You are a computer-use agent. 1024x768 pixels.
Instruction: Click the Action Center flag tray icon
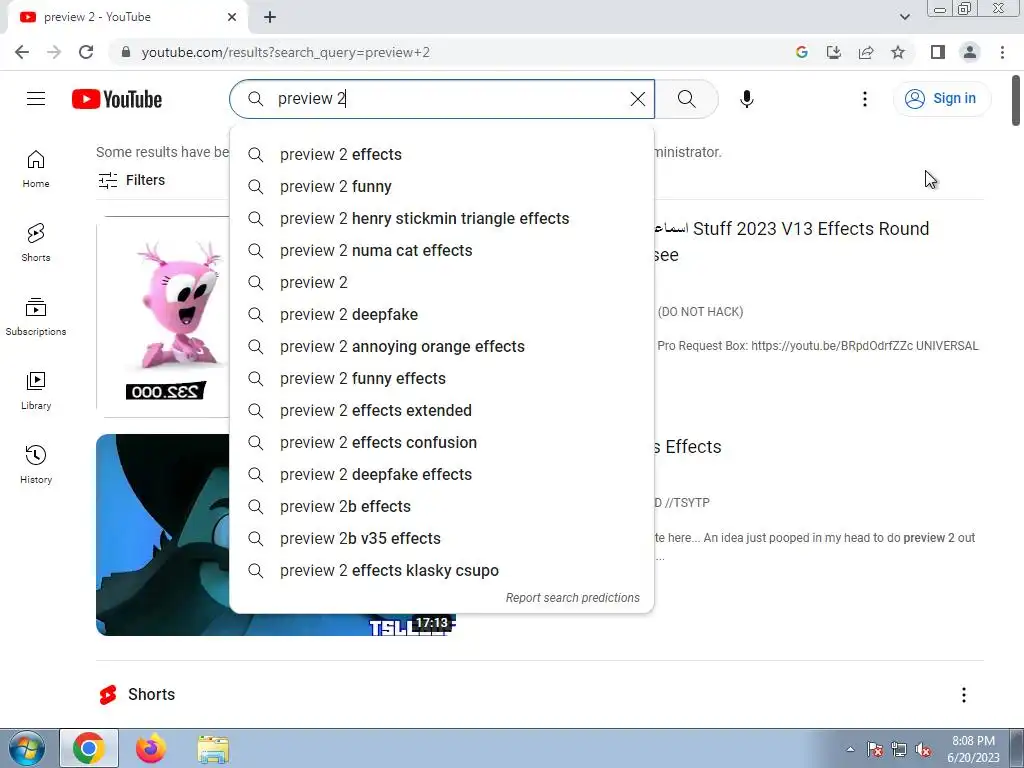(874, 750)
